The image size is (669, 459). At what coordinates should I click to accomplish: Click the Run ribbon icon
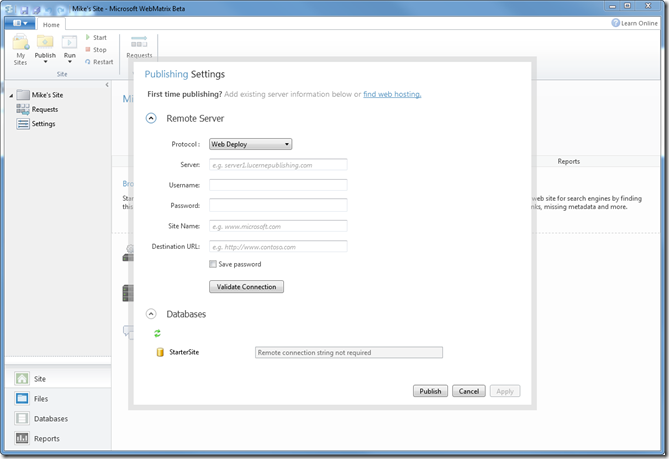[x=70, y=42]
